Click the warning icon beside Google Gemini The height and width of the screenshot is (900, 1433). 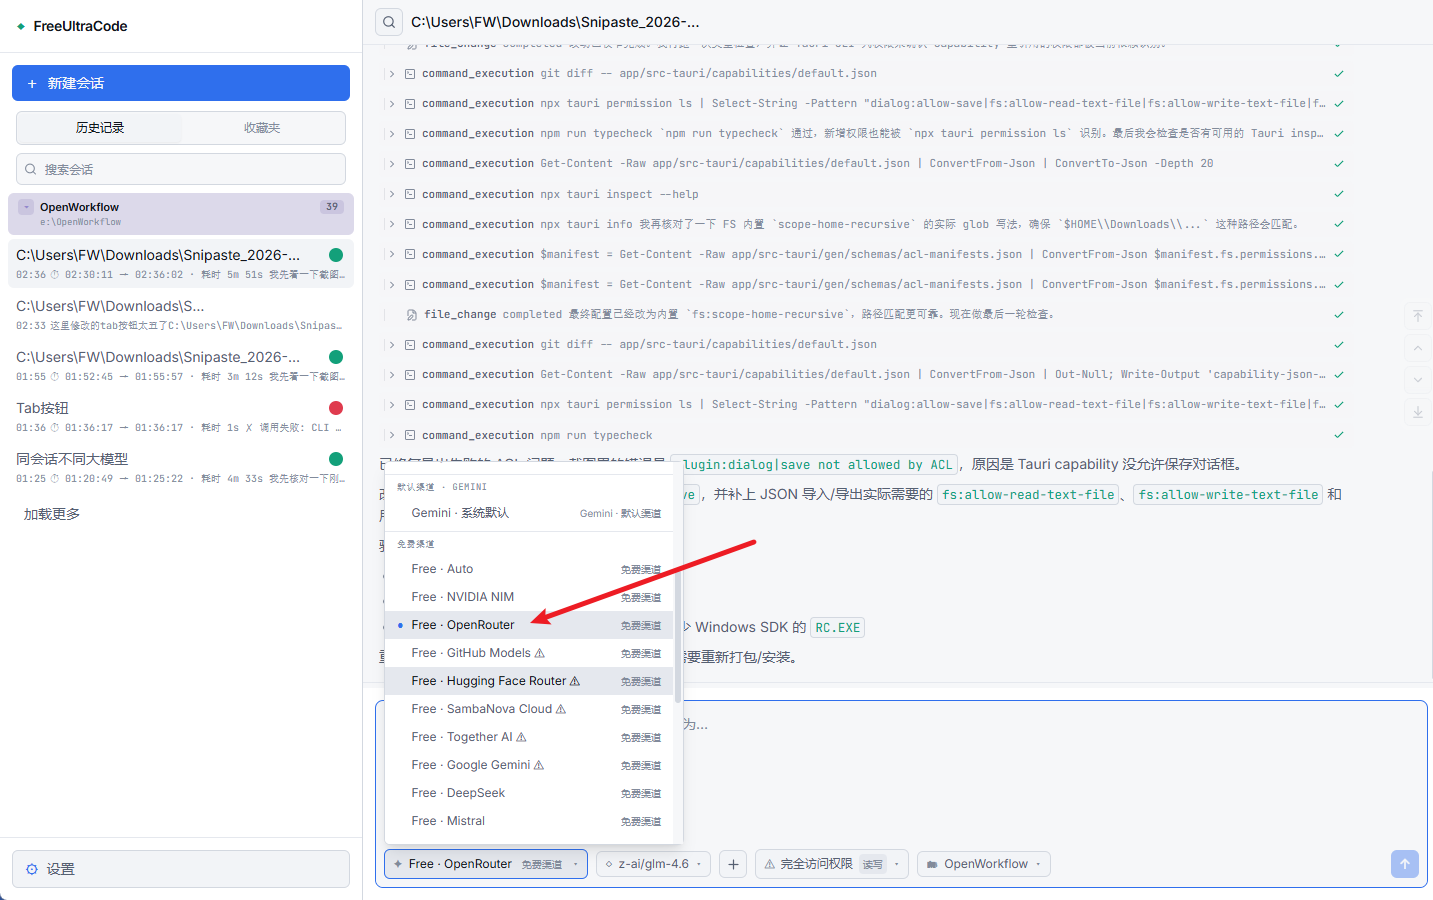pyautogui.click(x=539, y=765)
